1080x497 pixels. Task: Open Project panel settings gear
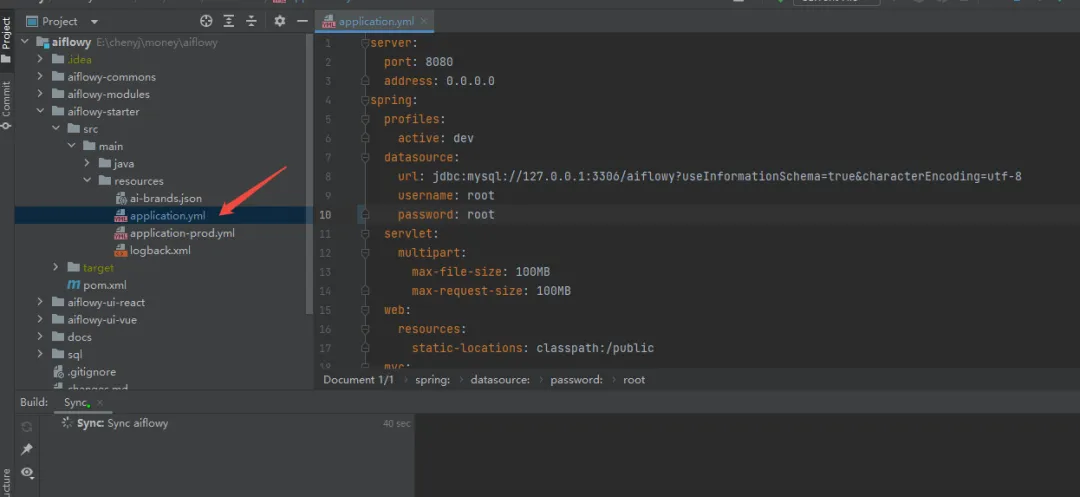279,21
